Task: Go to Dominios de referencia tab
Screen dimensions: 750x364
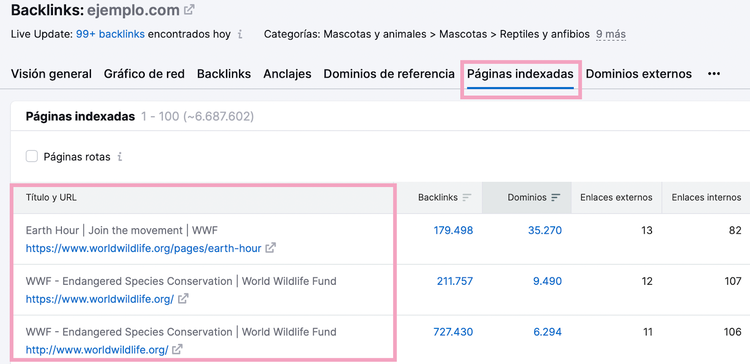Action: click(389, 74)
